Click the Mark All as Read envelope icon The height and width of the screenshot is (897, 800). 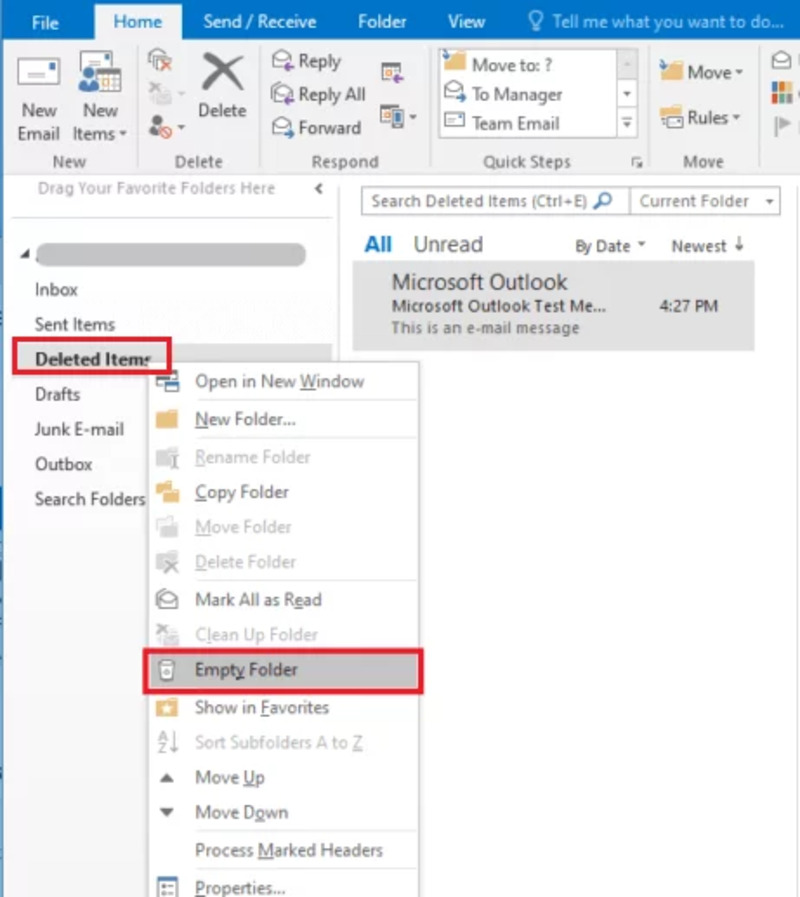[167, 600]
